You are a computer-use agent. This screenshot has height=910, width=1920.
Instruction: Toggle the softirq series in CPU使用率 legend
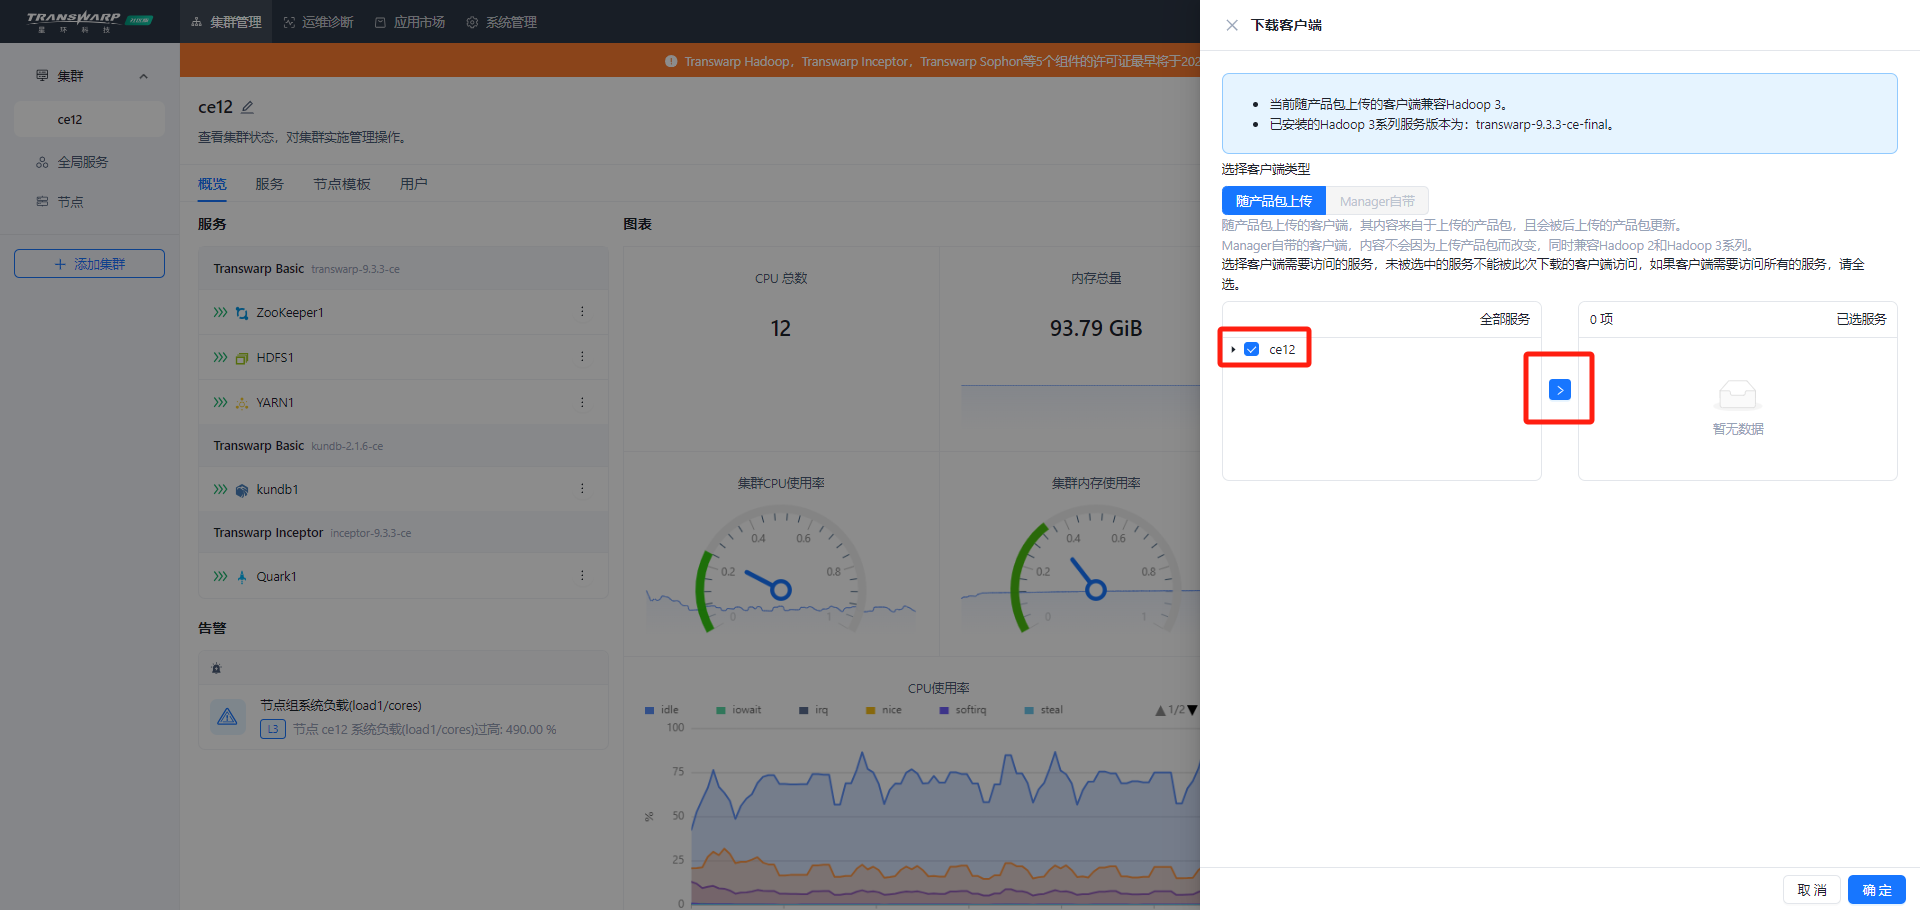click(x=963, y=710)
